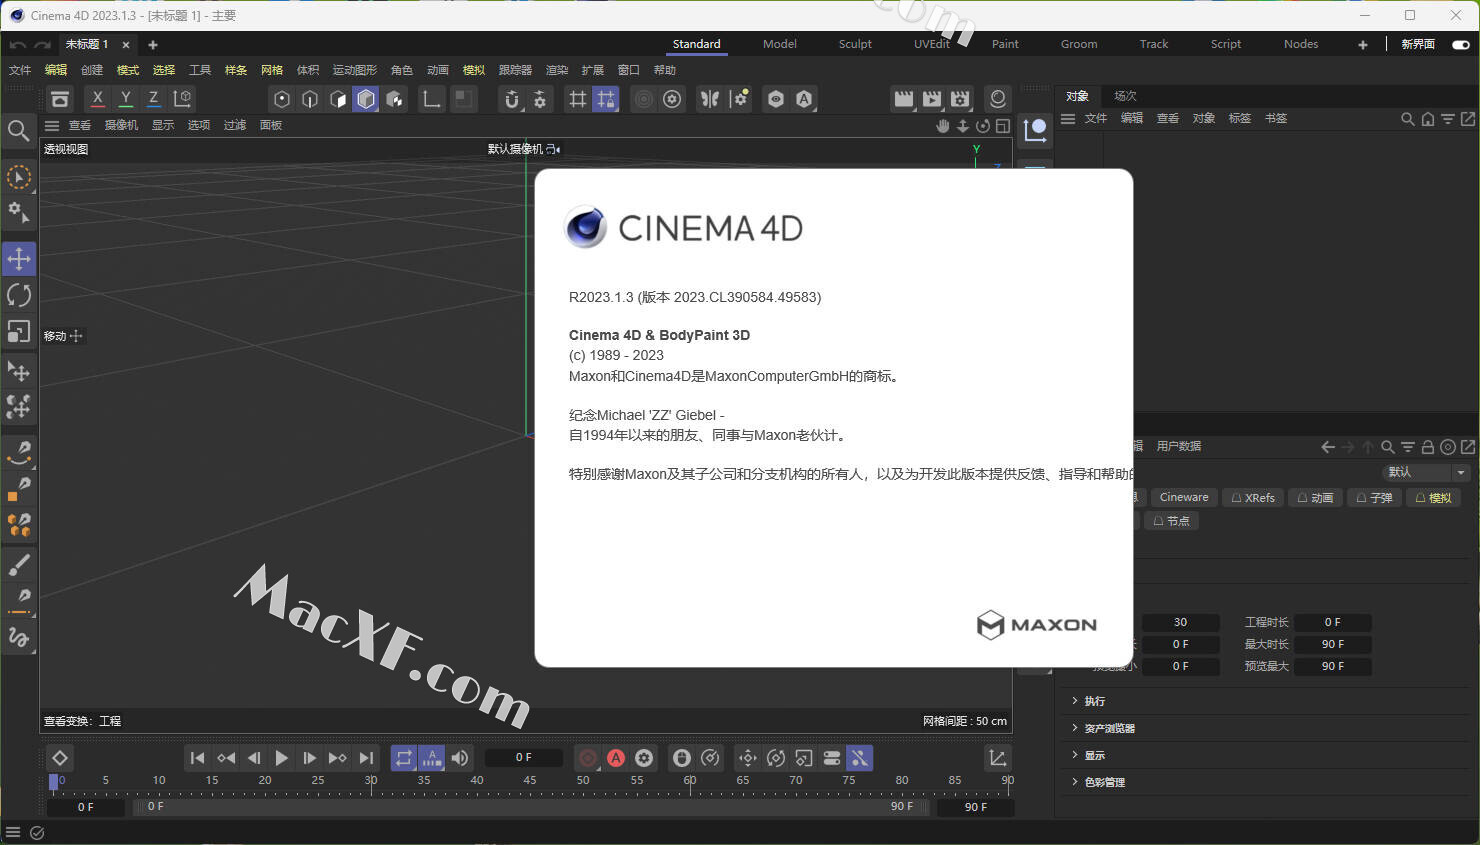The image size is (1480, 845).
Task: Select the Move tool in left toolbar
Action: 19,259
